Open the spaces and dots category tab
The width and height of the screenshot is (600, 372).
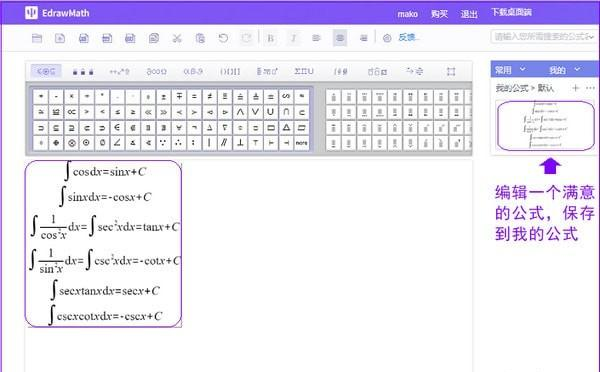point(83,71)
